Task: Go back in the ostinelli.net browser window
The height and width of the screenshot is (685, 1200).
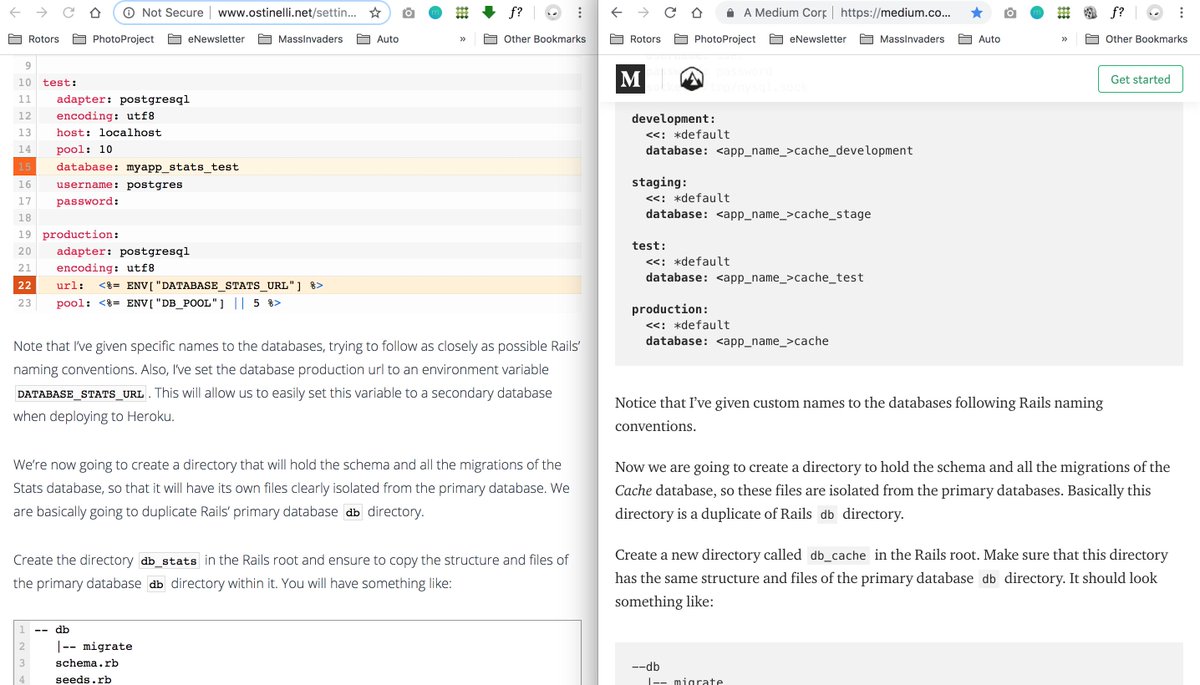Action: [16, 13]
